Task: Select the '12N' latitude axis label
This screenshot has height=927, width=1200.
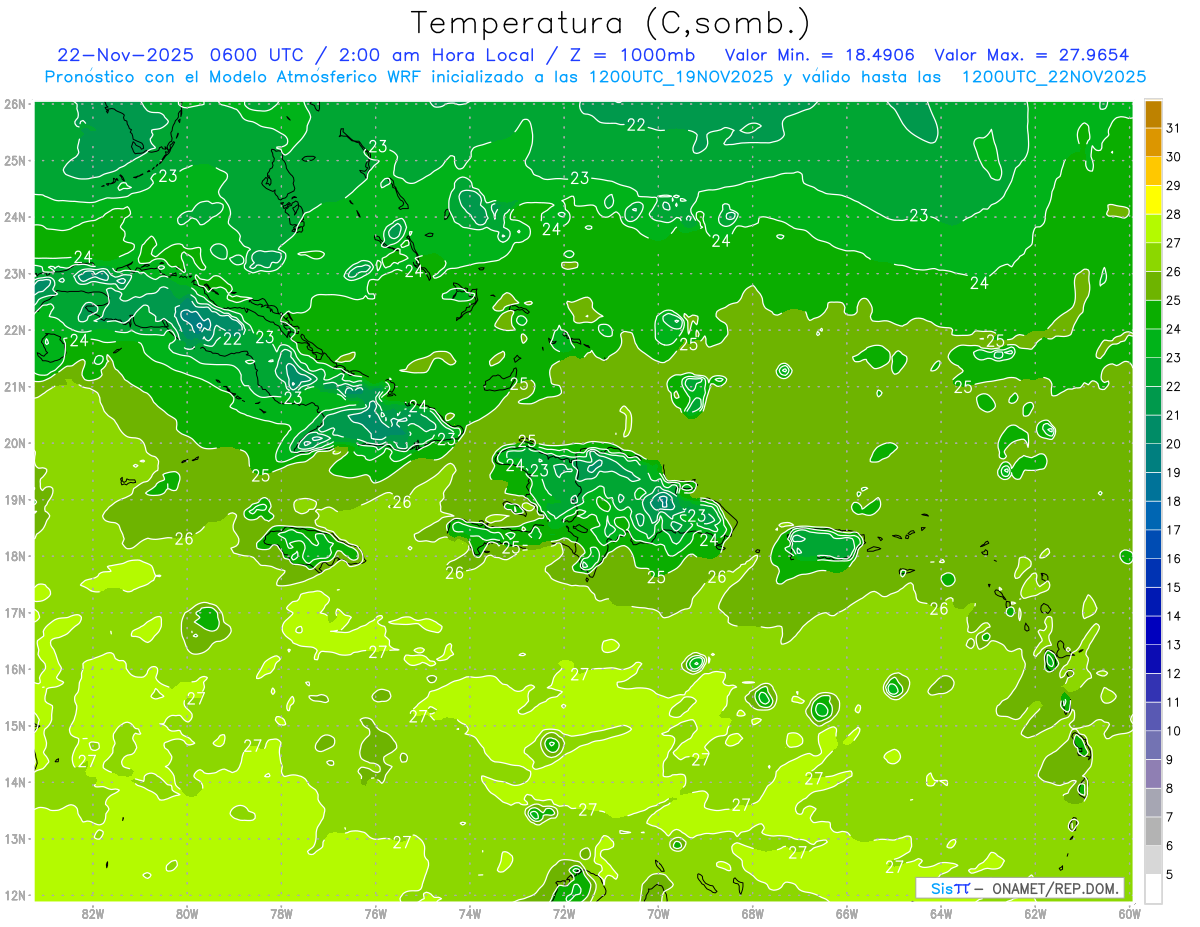Action: (16, 895)
